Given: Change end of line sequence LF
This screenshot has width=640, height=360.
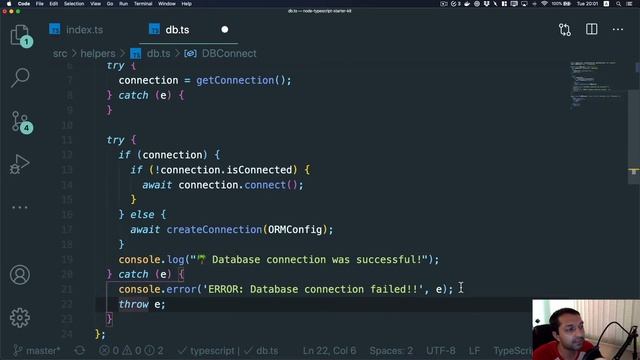Looking at the screenshot, I should pos(474,351).
